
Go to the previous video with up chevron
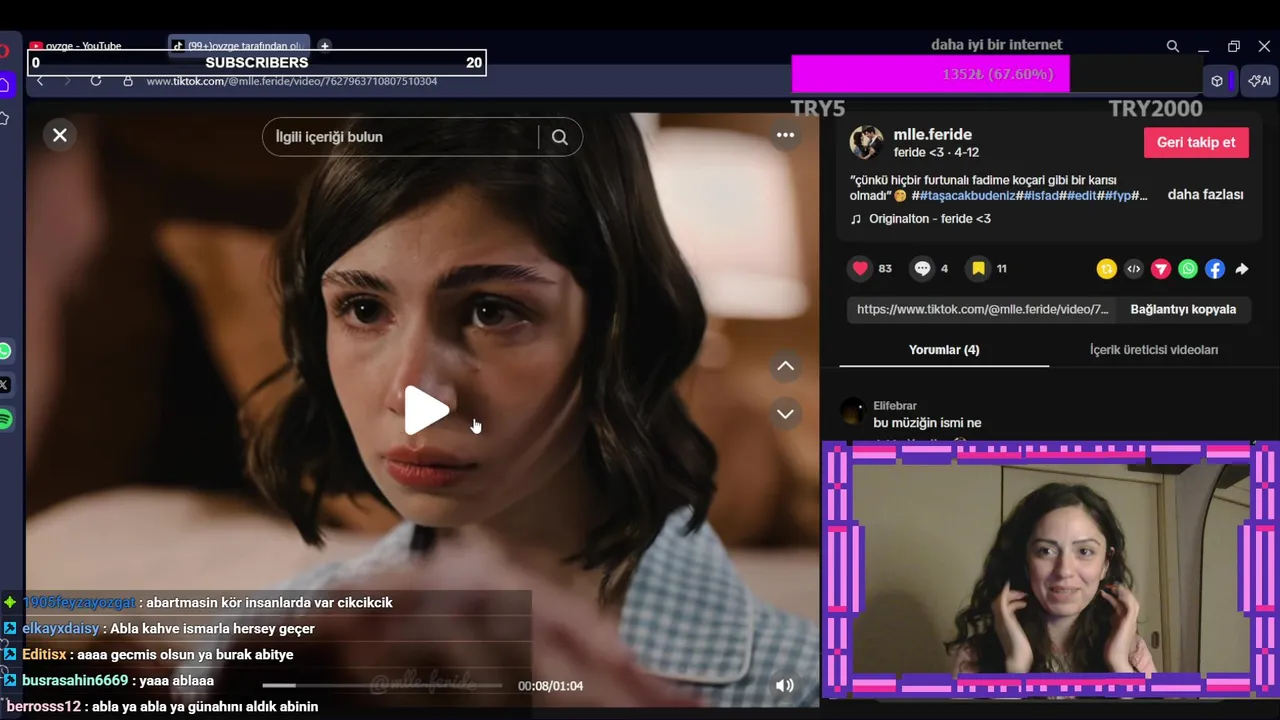(x=785, y=366)
